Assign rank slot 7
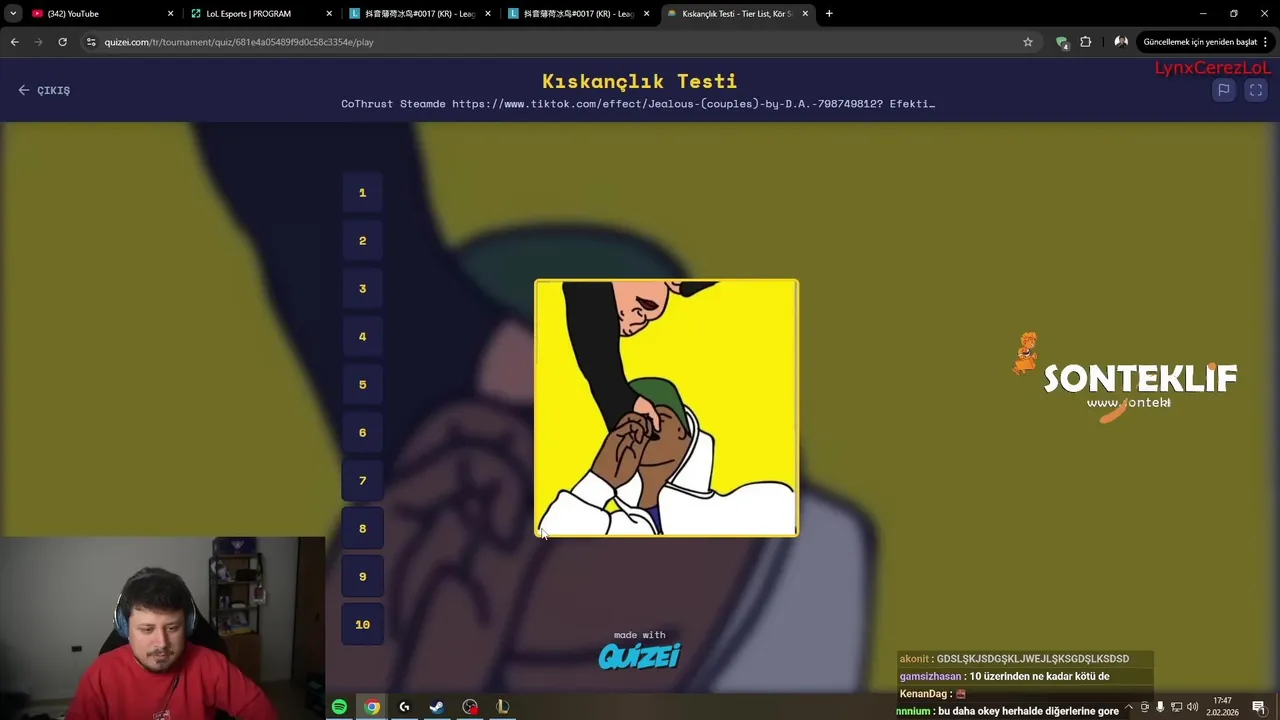This screenshot has width=1280, height=720. tap(362, 481)
